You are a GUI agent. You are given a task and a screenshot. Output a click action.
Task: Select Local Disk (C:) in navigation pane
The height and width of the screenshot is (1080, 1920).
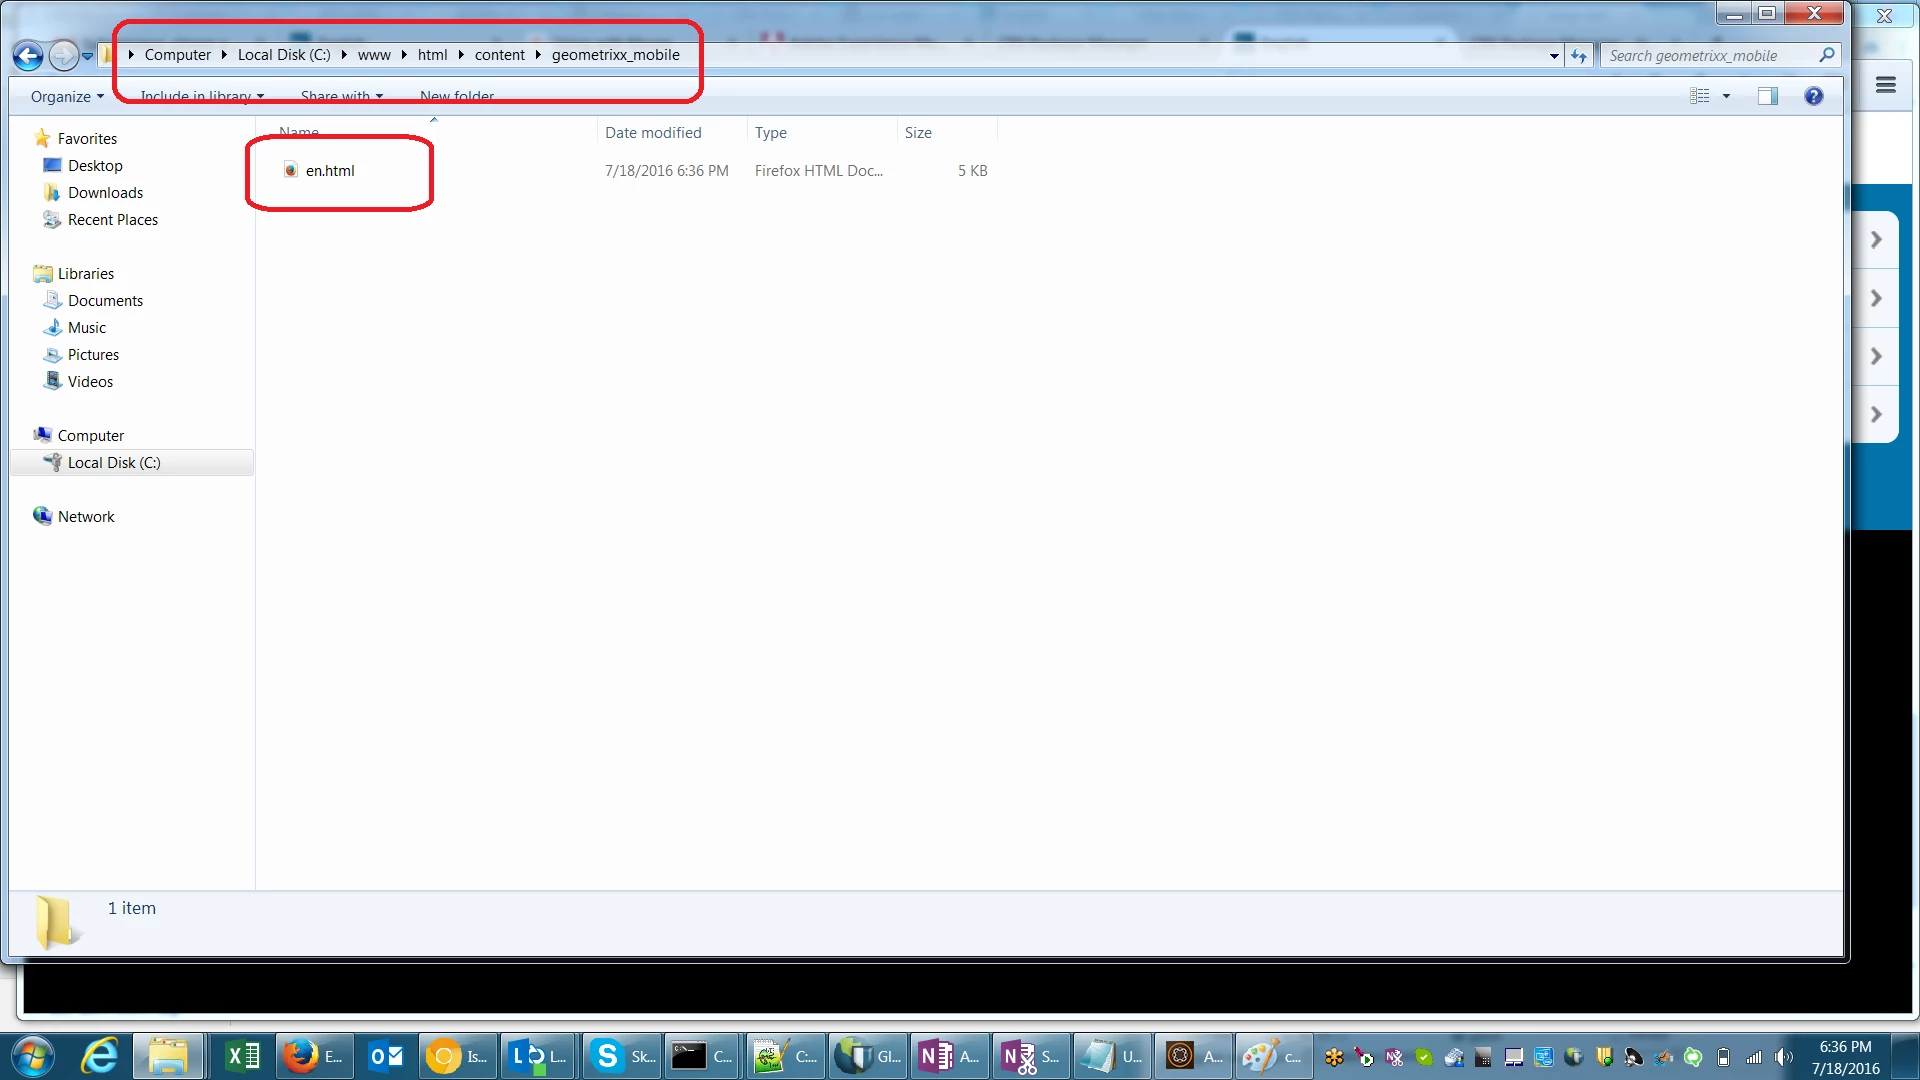coord(114,463)
